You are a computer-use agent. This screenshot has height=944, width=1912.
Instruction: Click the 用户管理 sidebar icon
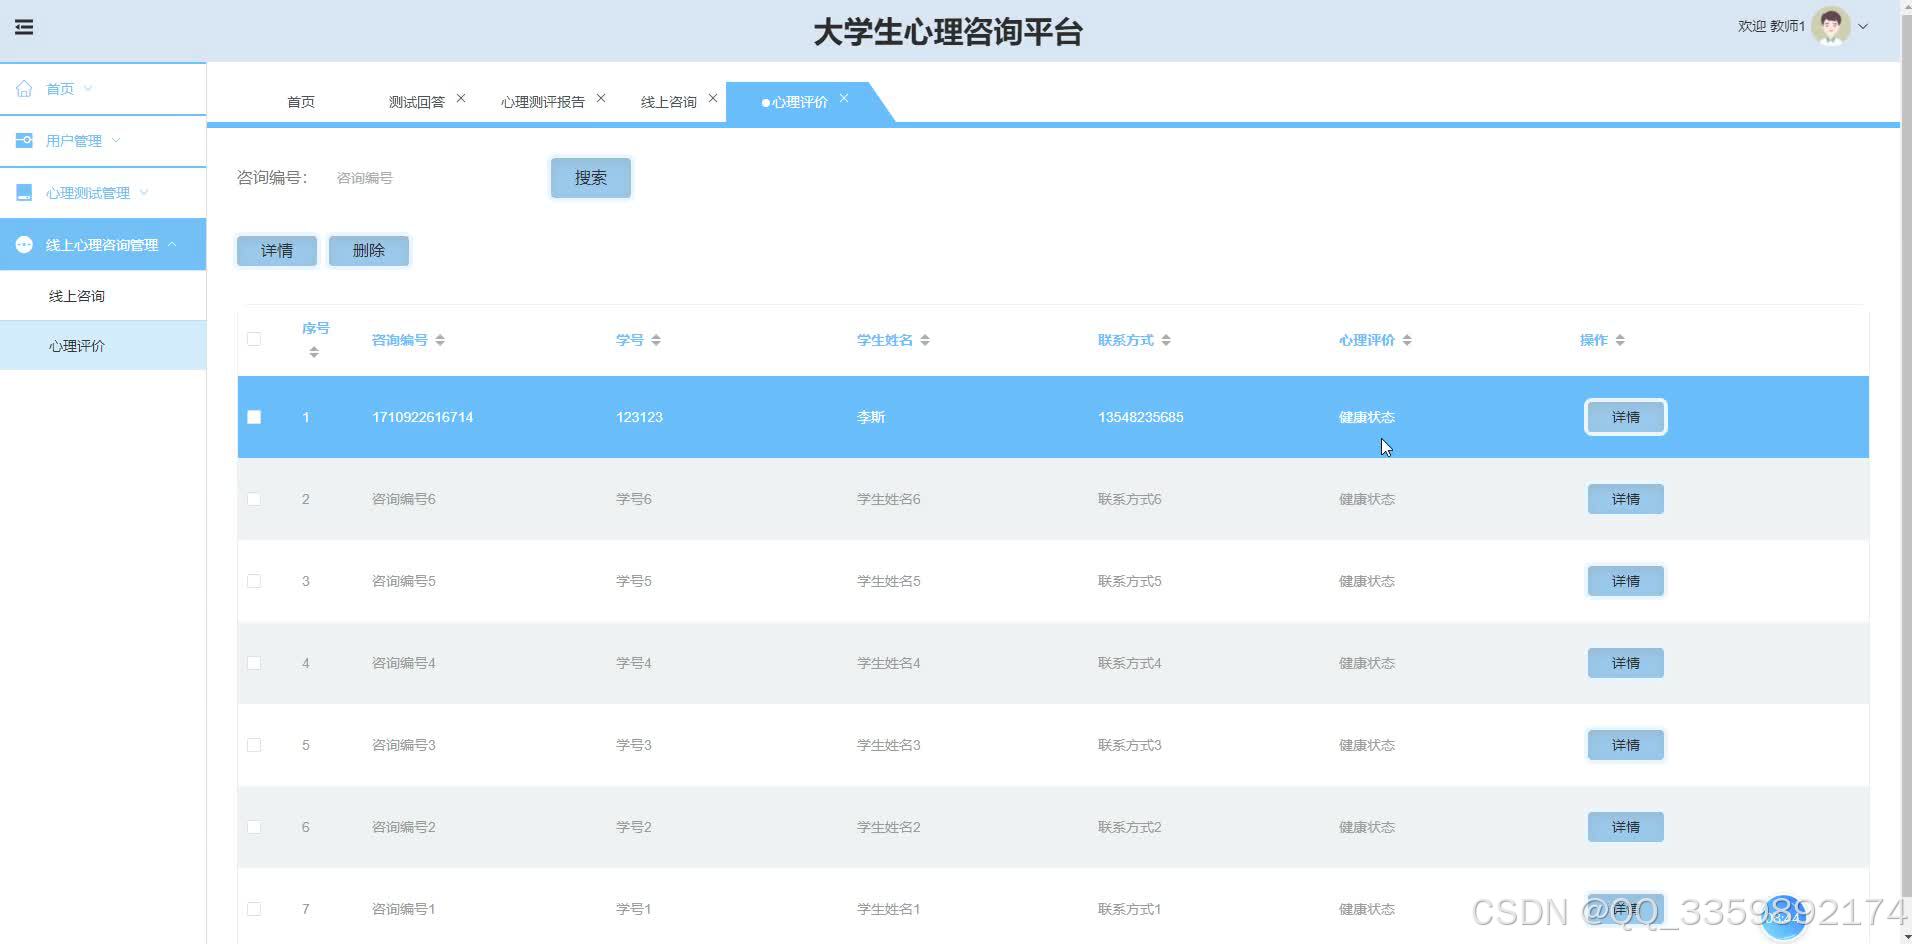coord(24,140)
